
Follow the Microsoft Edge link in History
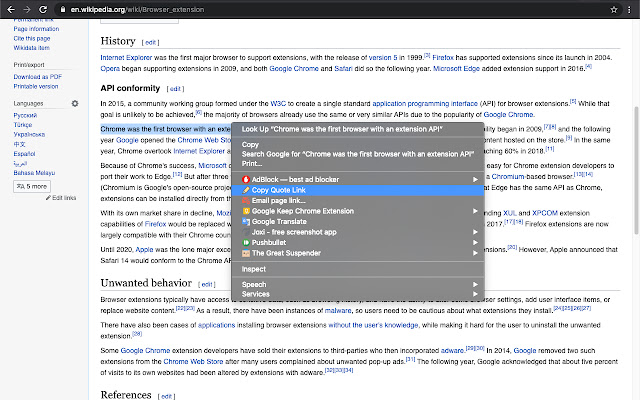pyautogui.click(x=456, y=69)
